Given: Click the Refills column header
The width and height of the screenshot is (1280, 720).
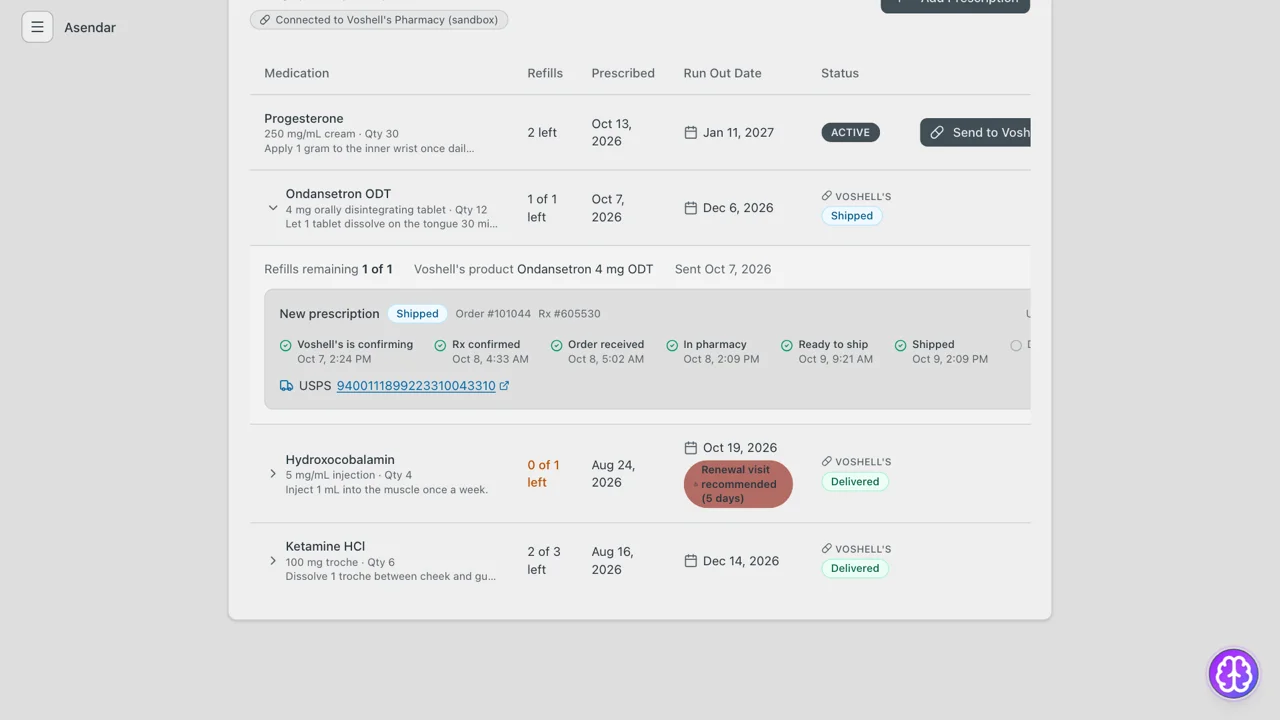Looking at the screenshot, I should tap(545, 73).
